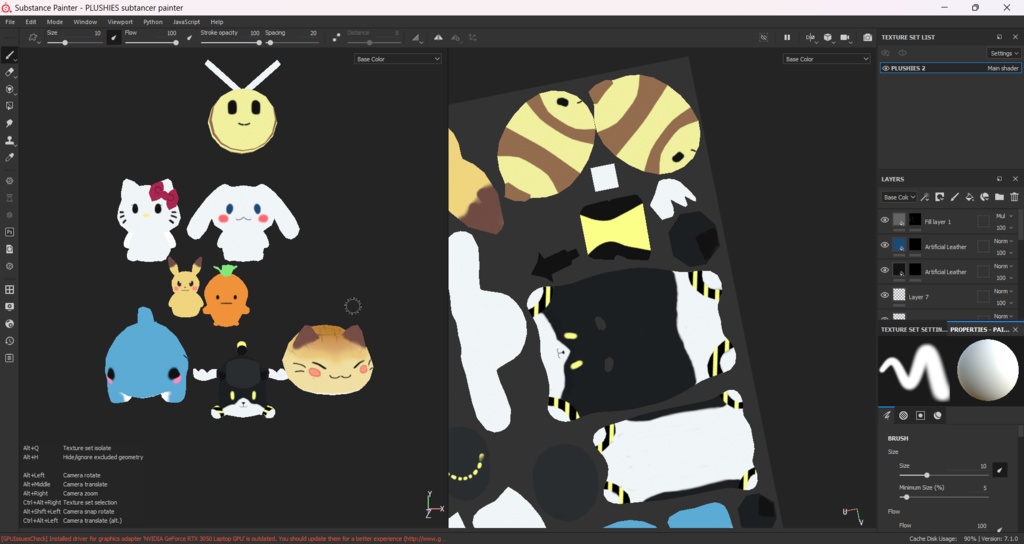Screen dimensions: 1024x544
Task: Toggle flow pen pressure icon next to Flow slider
Action: pyautogui.click(x=189, y=38)
